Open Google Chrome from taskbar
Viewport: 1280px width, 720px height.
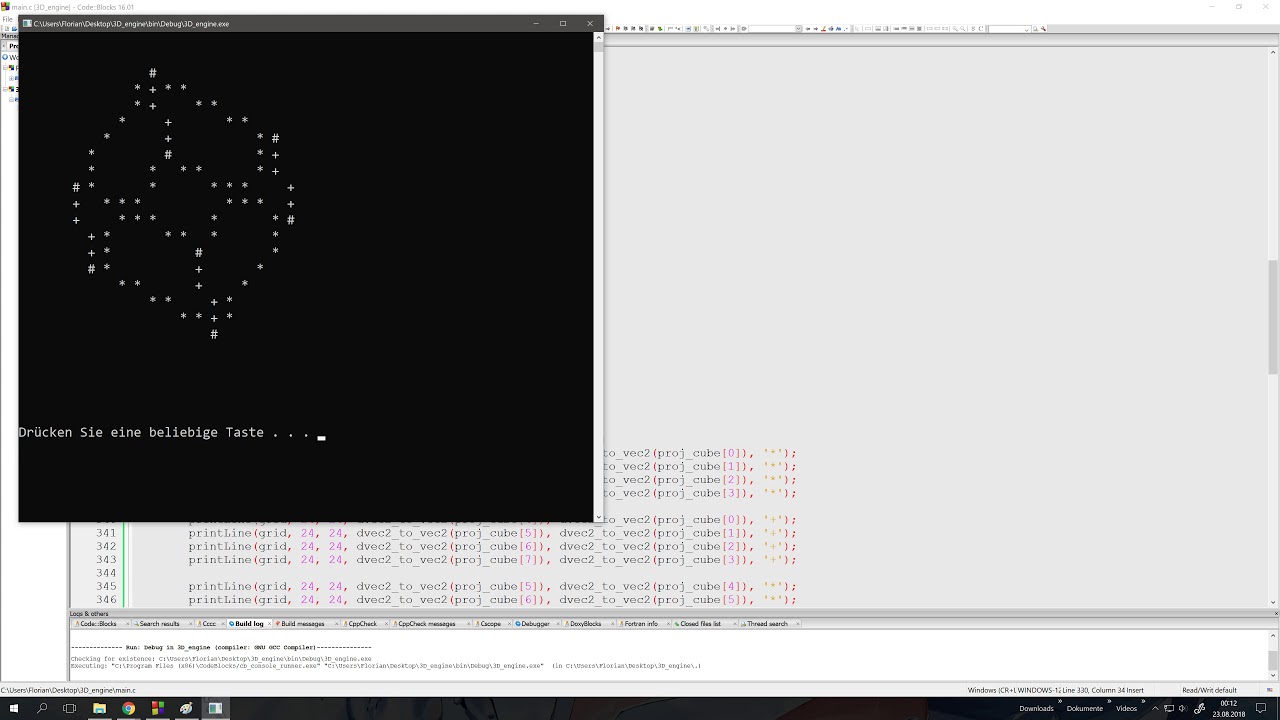(128, 708)
